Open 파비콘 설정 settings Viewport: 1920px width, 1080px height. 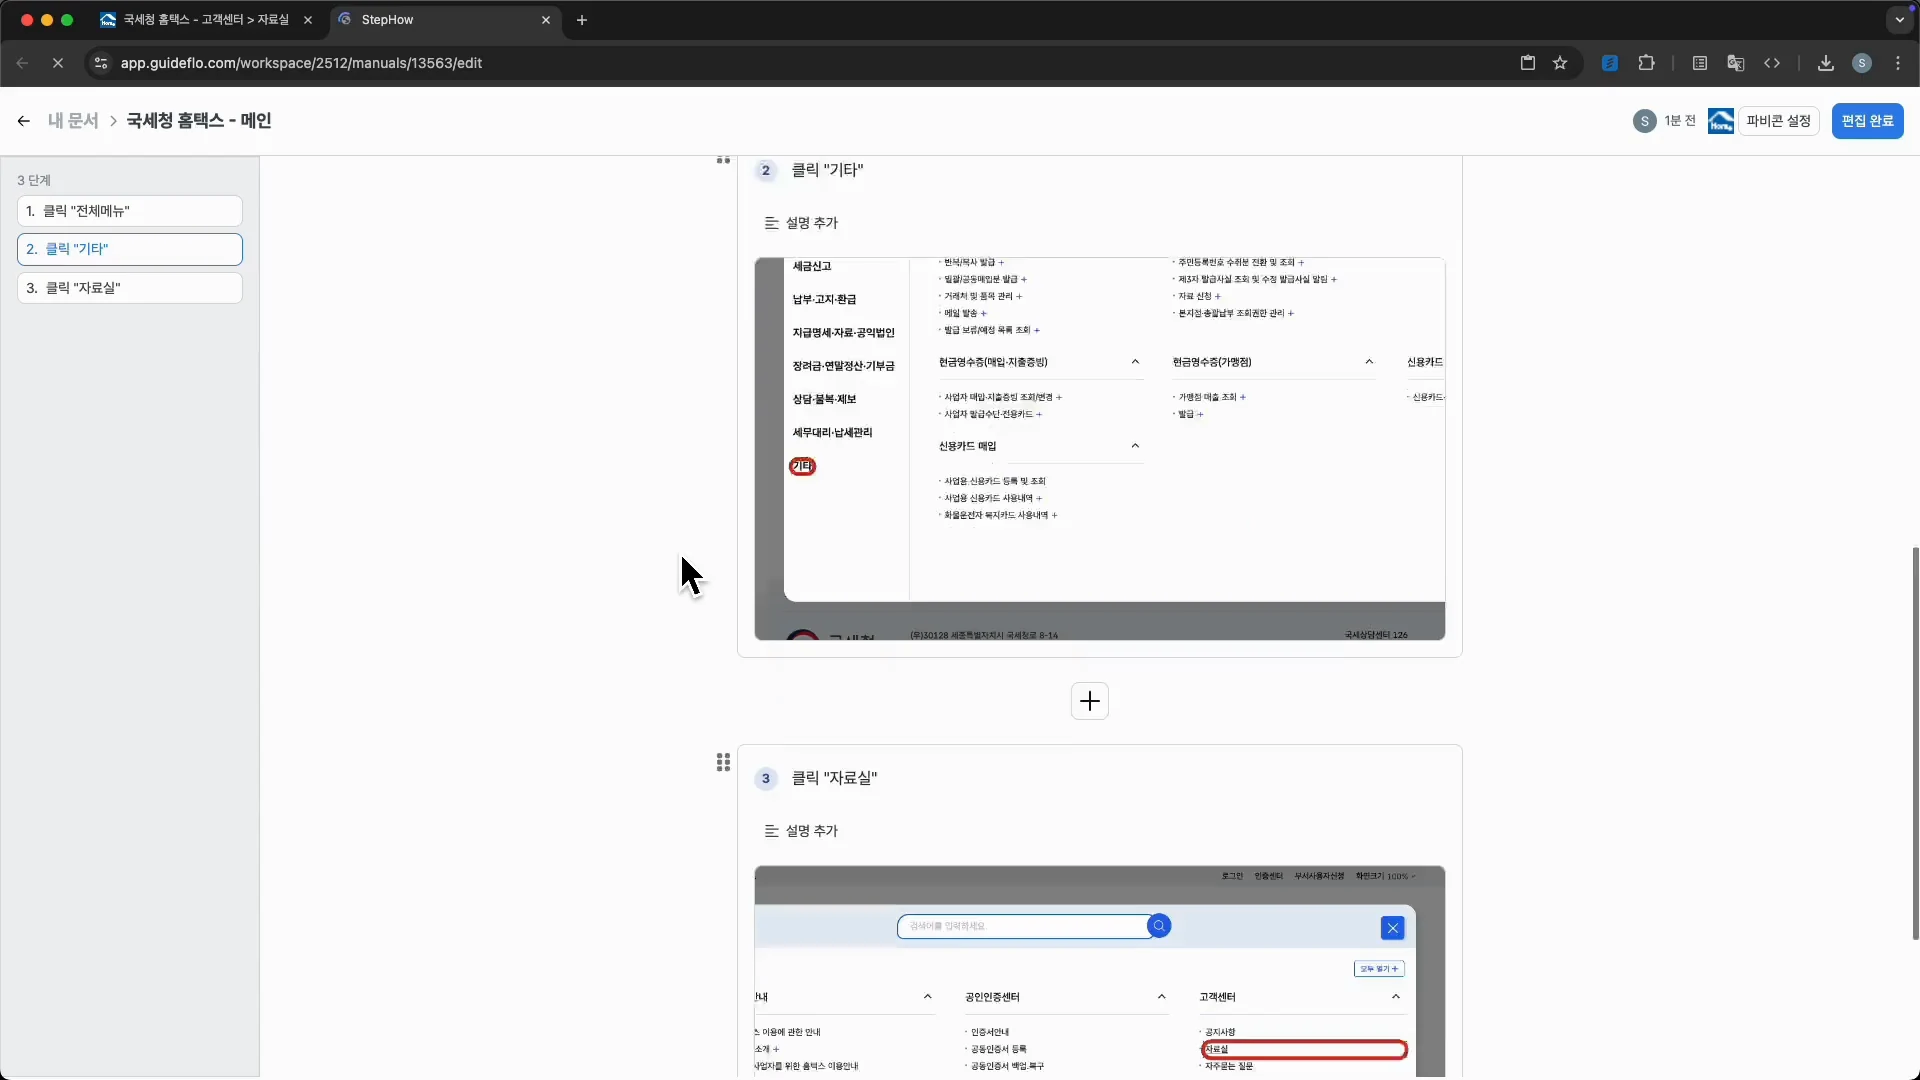coord(1778,121)
